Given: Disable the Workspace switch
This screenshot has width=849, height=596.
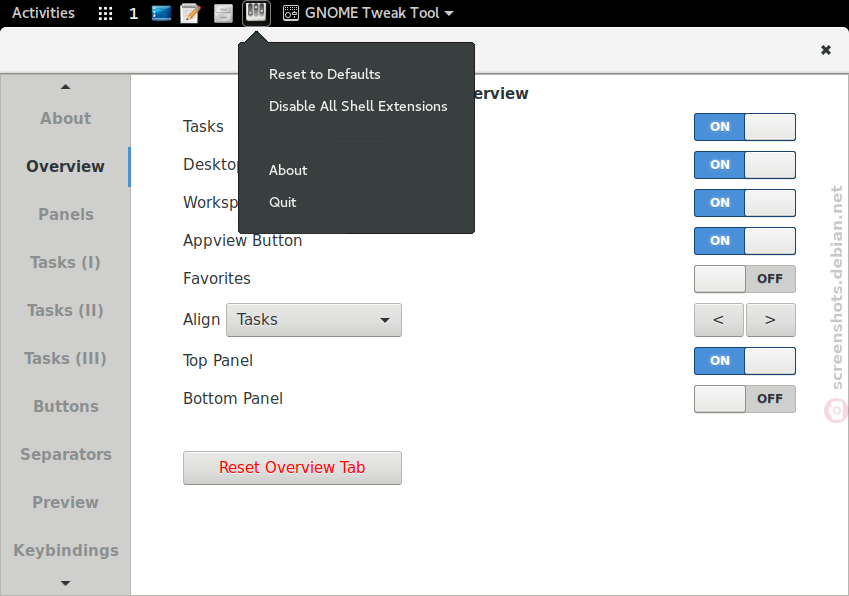Looking at the screenshot, I should 744,202.
